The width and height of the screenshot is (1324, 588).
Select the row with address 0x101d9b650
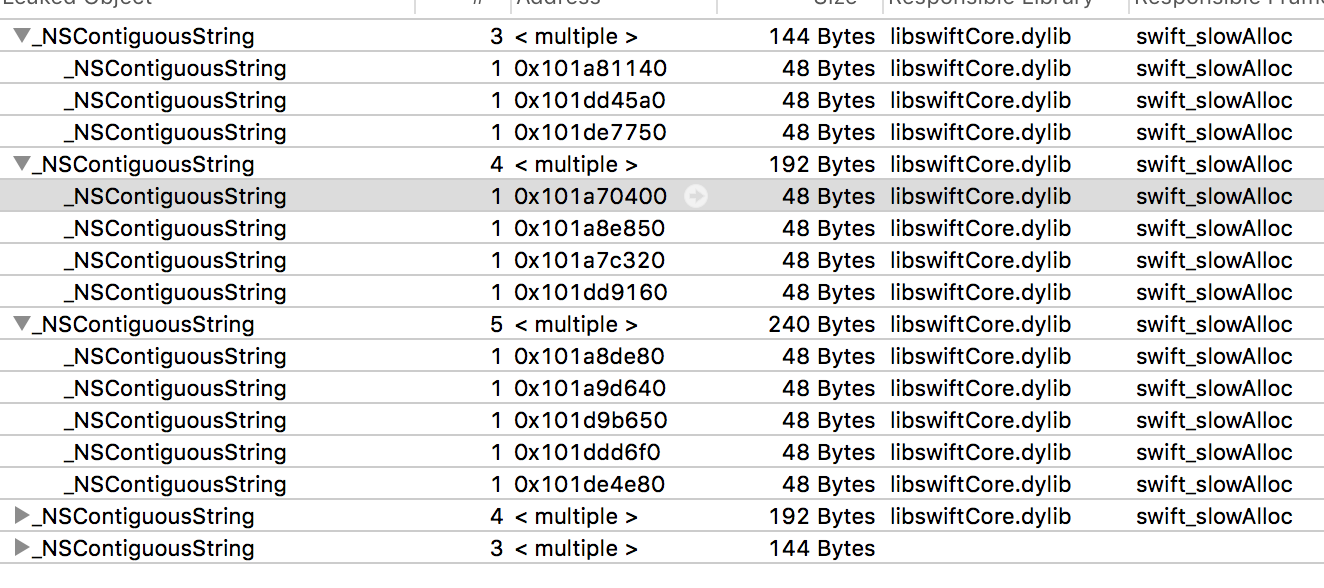[x=662, y=421]
